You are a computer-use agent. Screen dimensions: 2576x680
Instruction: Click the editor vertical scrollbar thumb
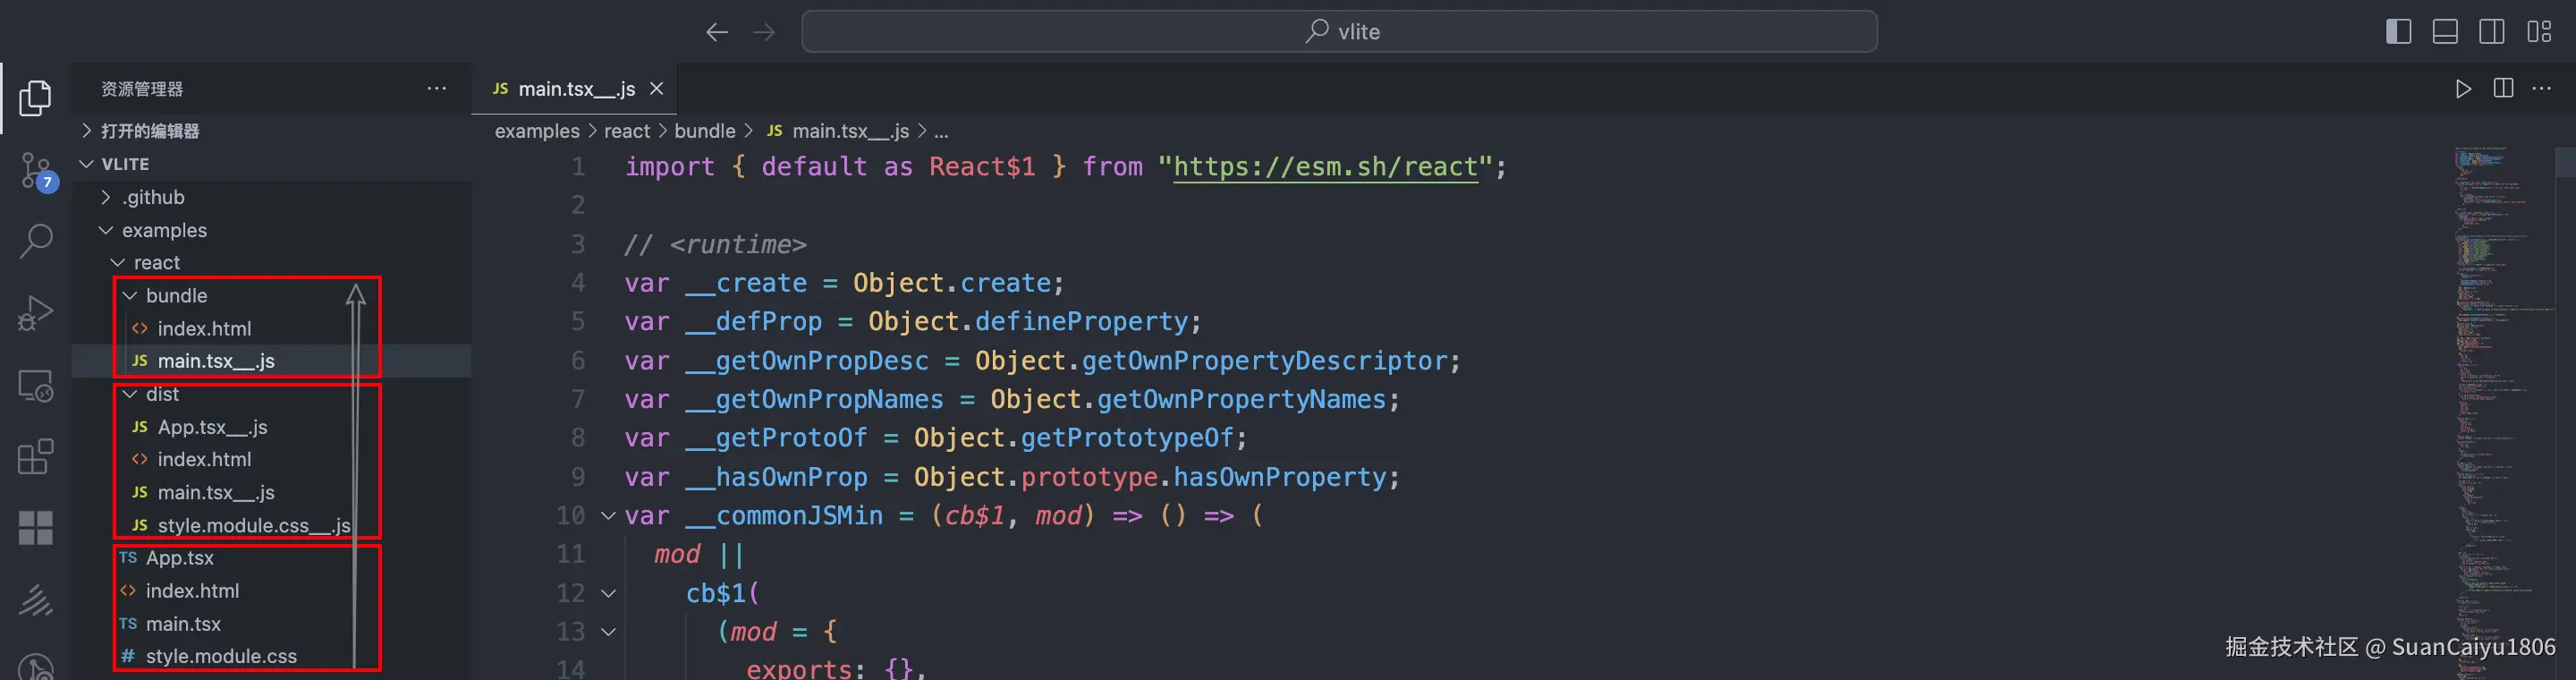[x=2566, y=162]
